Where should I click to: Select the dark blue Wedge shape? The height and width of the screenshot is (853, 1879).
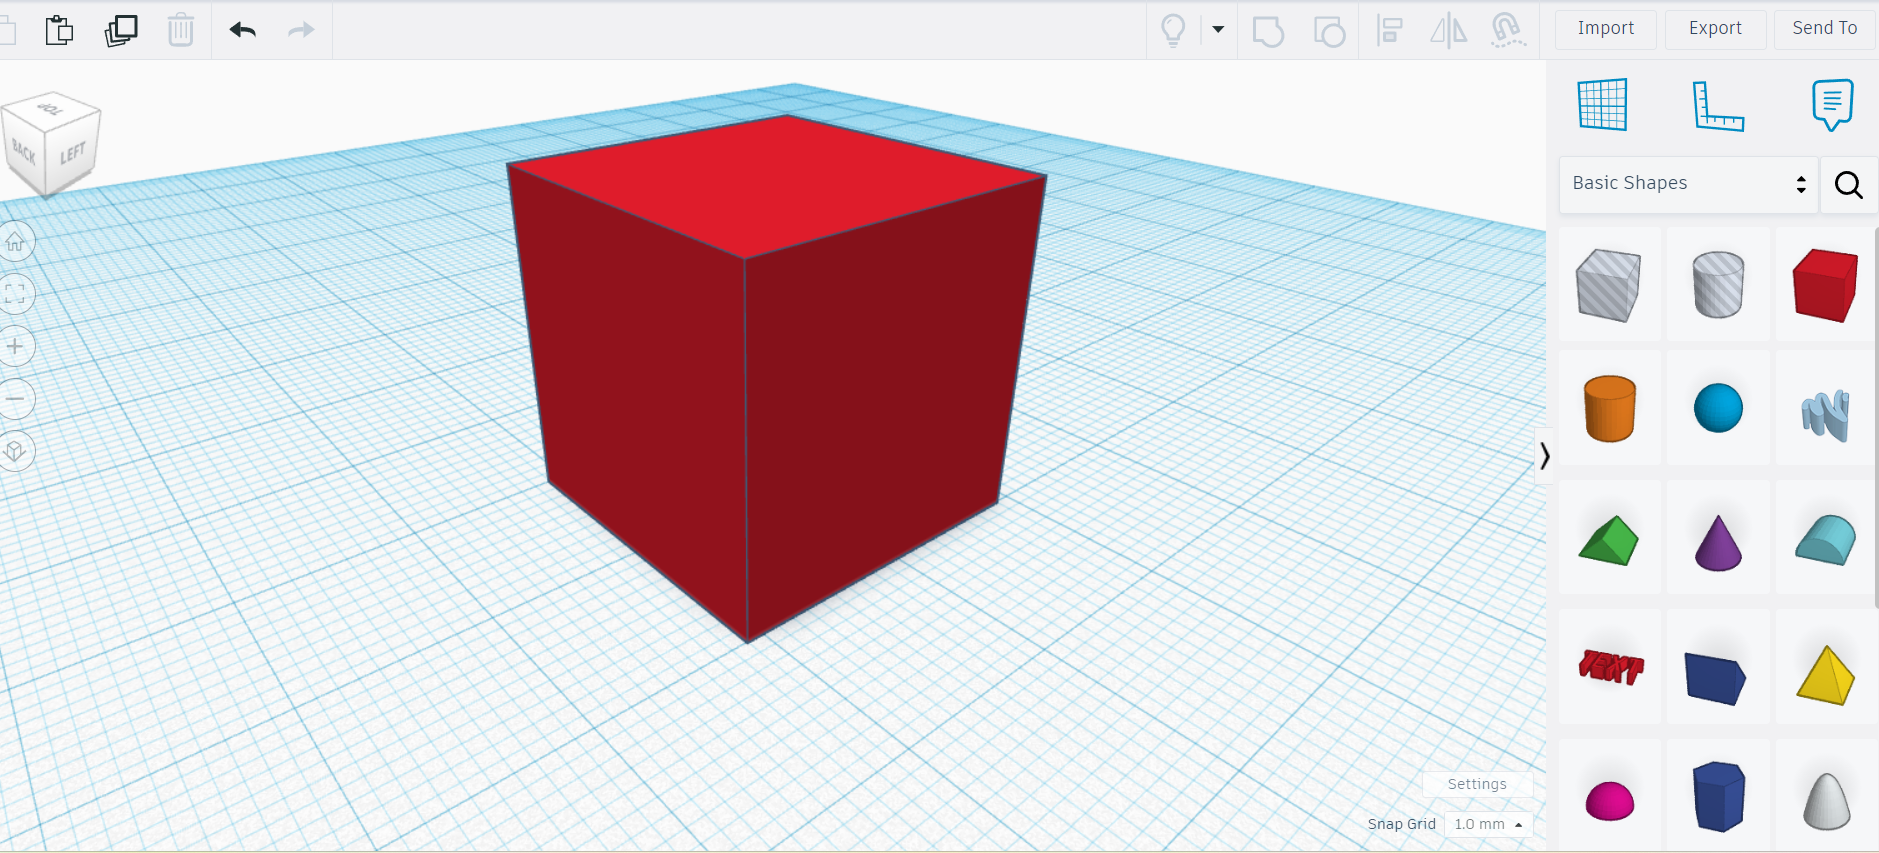pos(1716,677)
